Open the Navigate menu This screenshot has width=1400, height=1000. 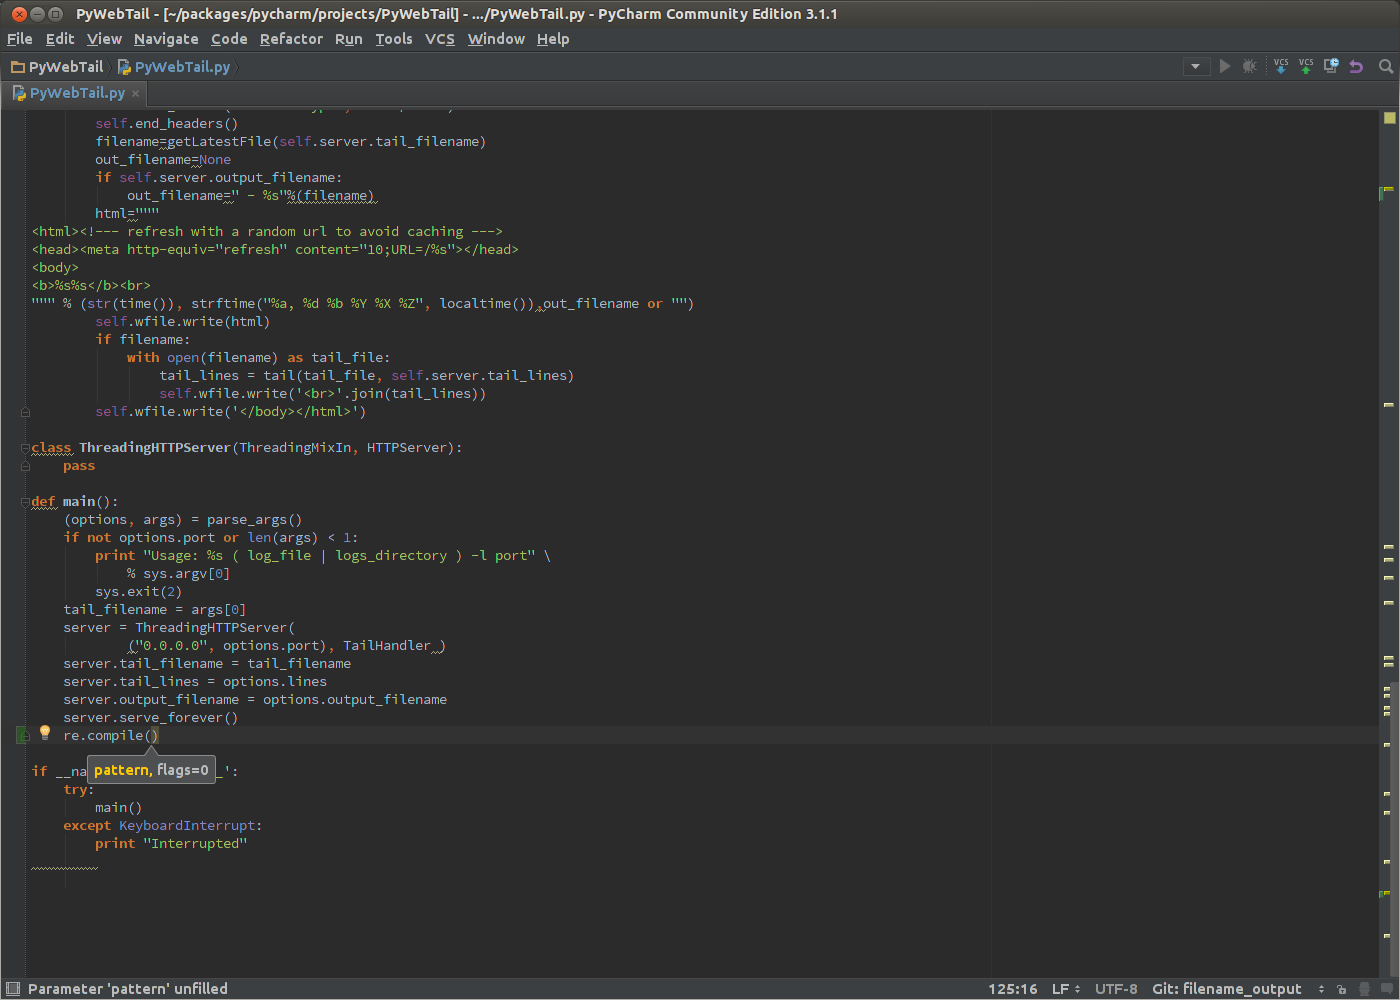[x=166, y=39]
